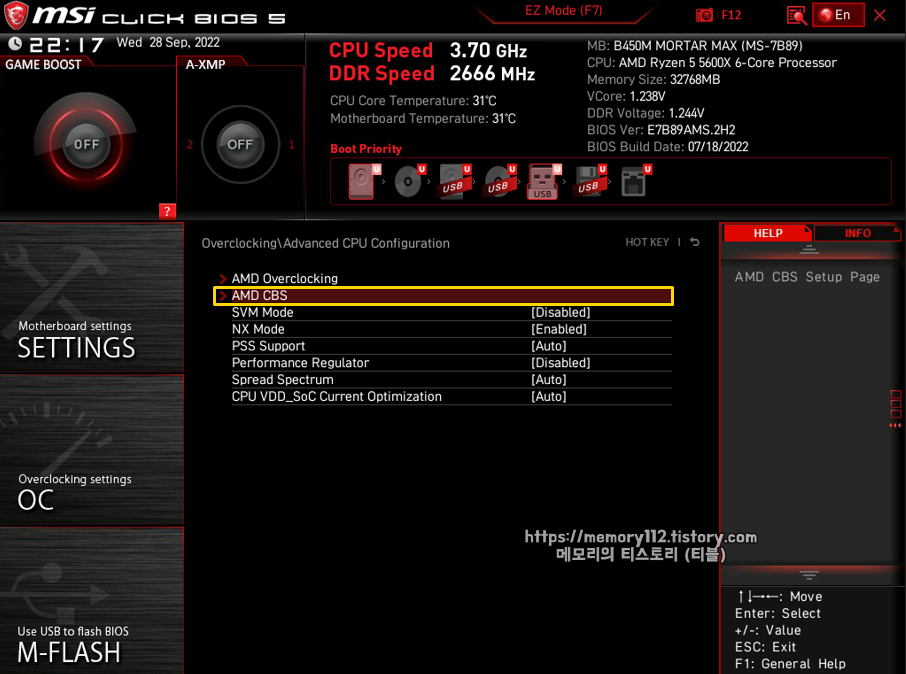Viewport: 906px width, 674px height.
Task: Click the screenshot camera F12 icon
Action: 718,15
